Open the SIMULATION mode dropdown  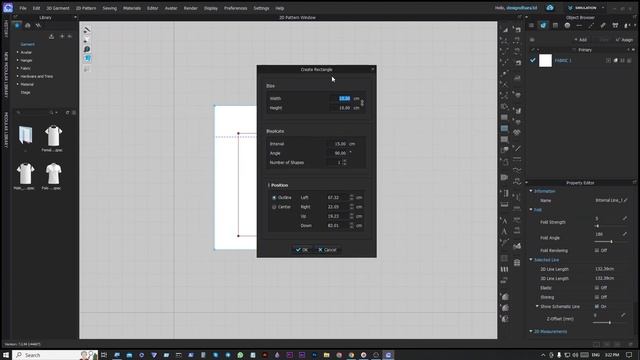point(586,8)
